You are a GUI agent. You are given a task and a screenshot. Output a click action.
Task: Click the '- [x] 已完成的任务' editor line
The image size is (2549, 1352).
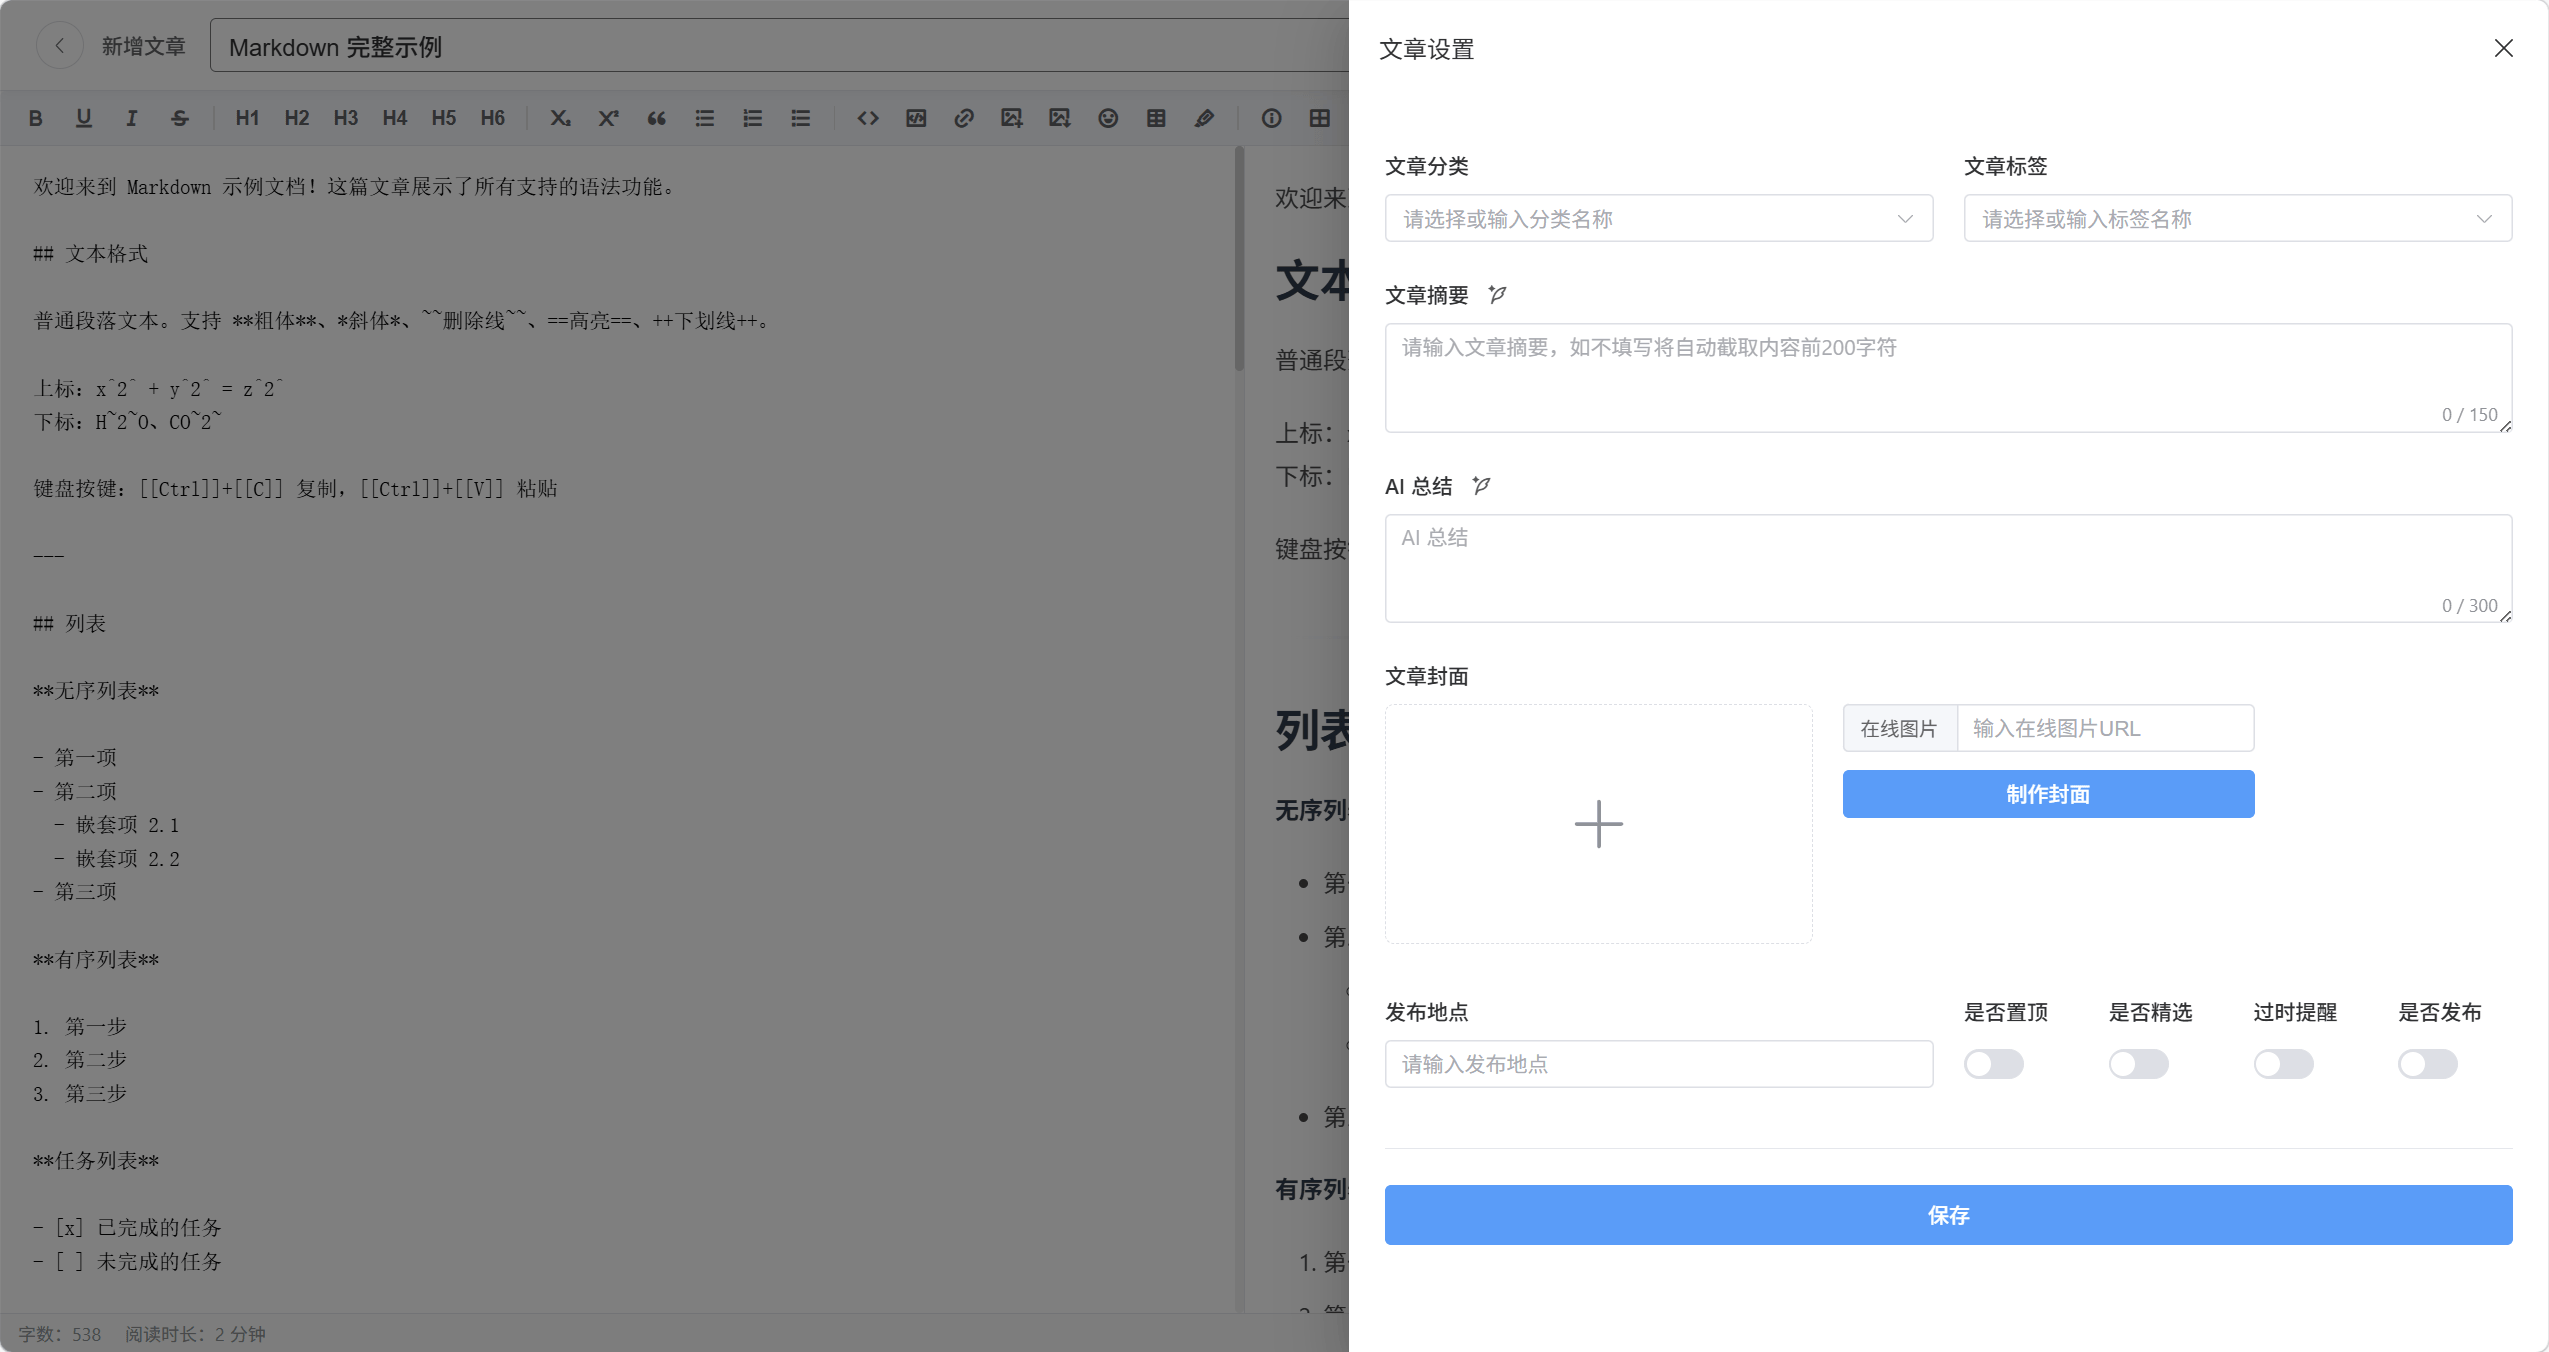[x=127, y=1228]
